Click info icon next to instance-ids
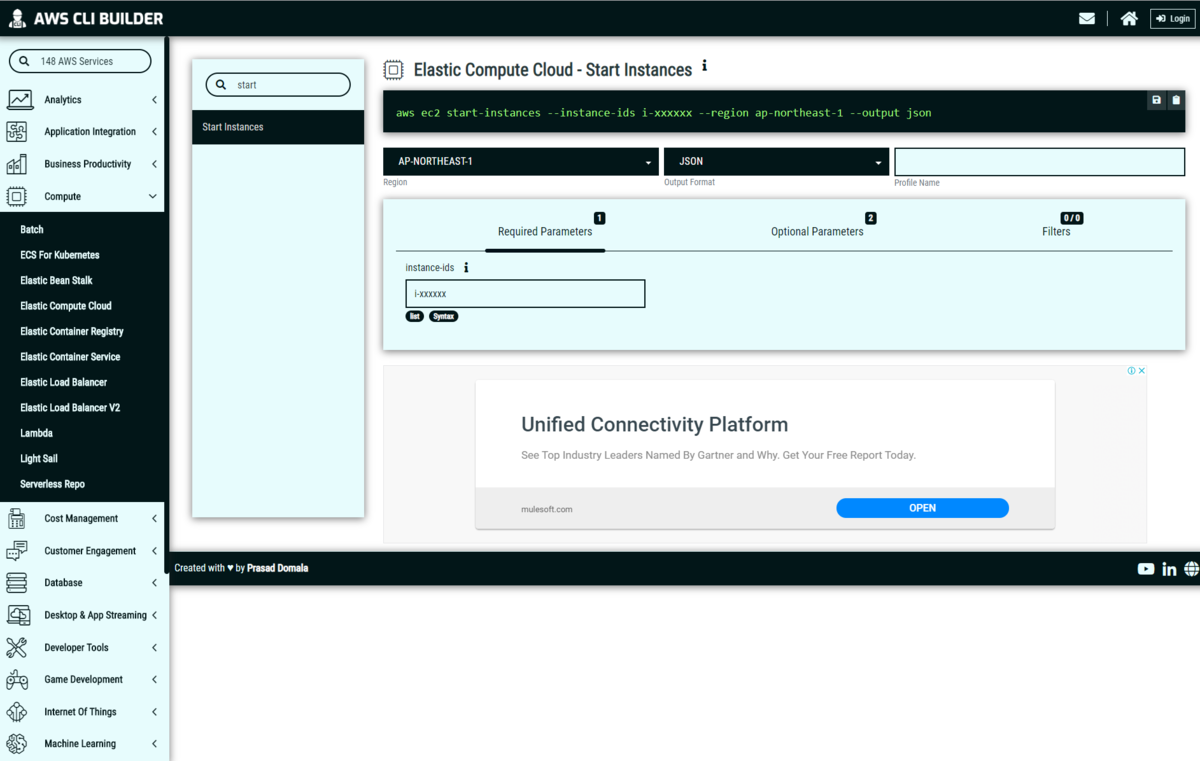This screenshot has height=761, width=1200. [466, 268]
